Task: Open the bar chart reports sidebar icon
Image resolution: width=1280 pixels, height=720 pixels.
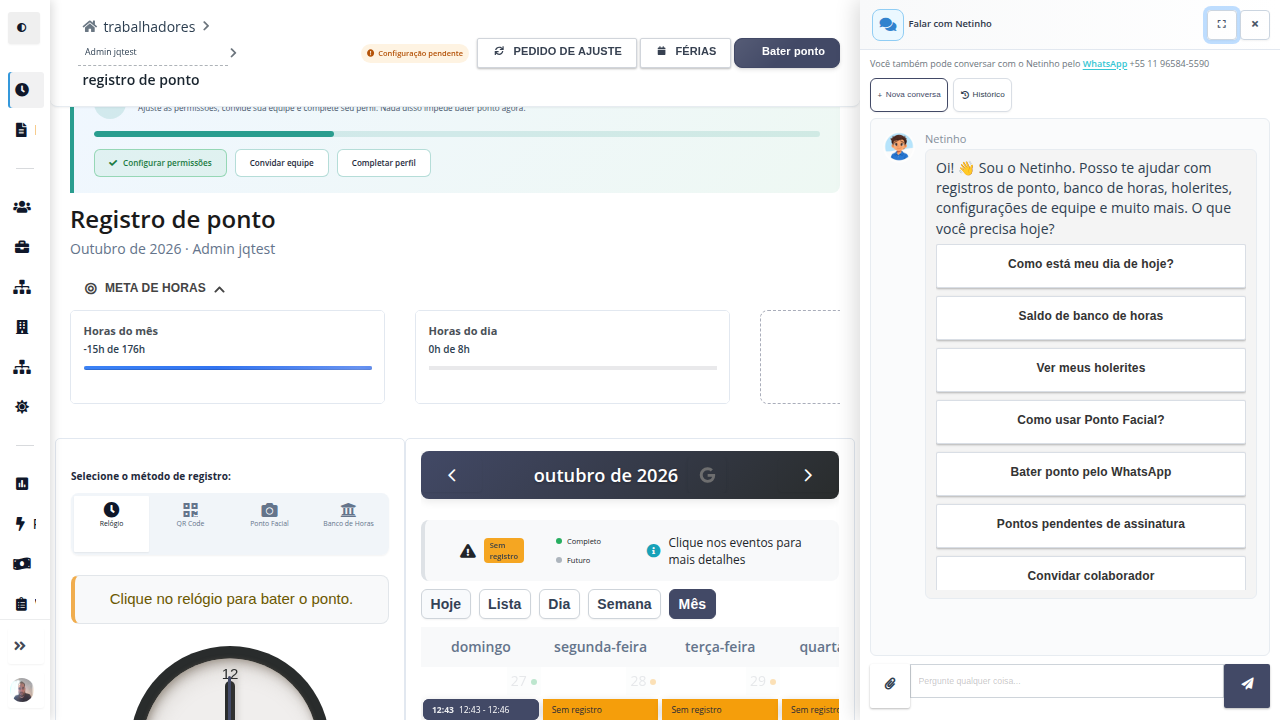Action: (22, 484)
